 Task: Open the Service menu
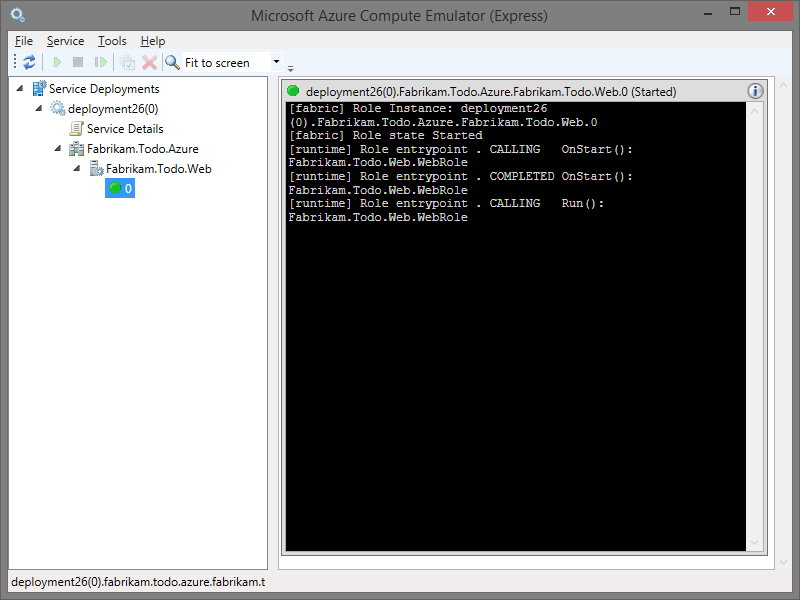[x=65, y=41]
